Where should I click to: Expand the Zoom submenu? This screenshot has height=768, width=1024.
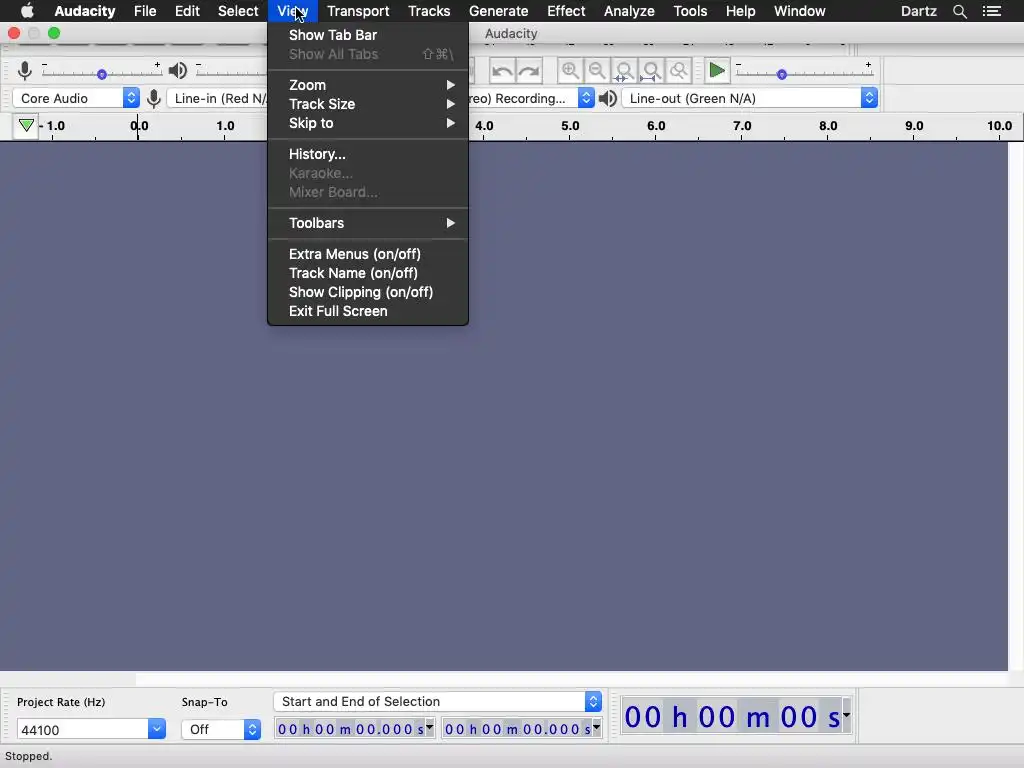pyautogui.click(x=368, y=85)
